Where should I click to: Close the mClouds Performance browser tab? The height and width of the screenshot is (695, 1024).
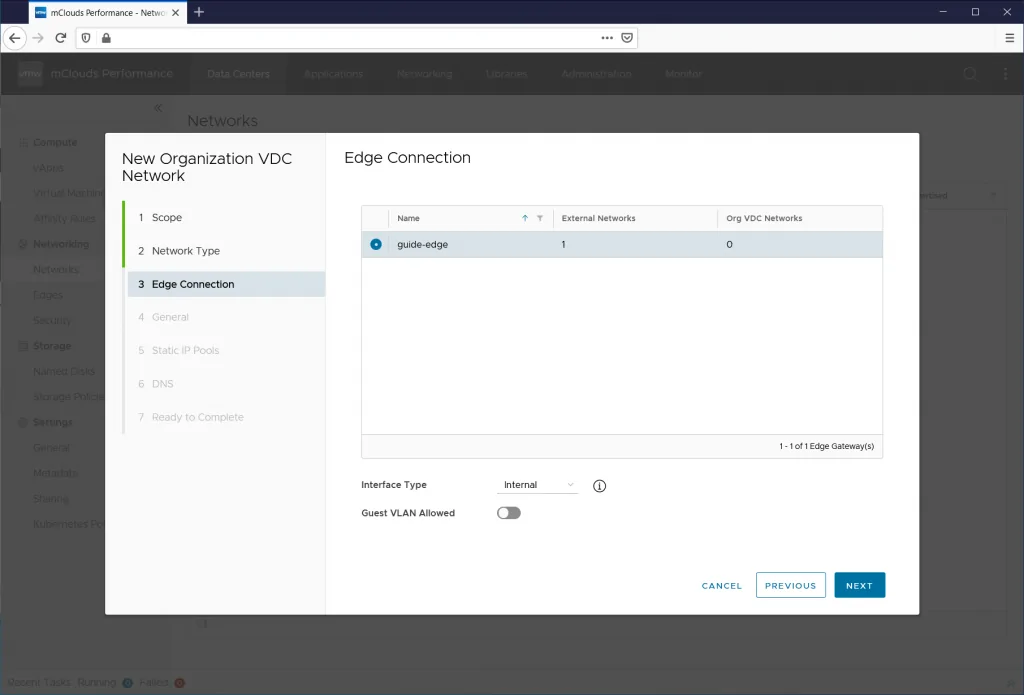pyautogui.click(x=175, y=12)
